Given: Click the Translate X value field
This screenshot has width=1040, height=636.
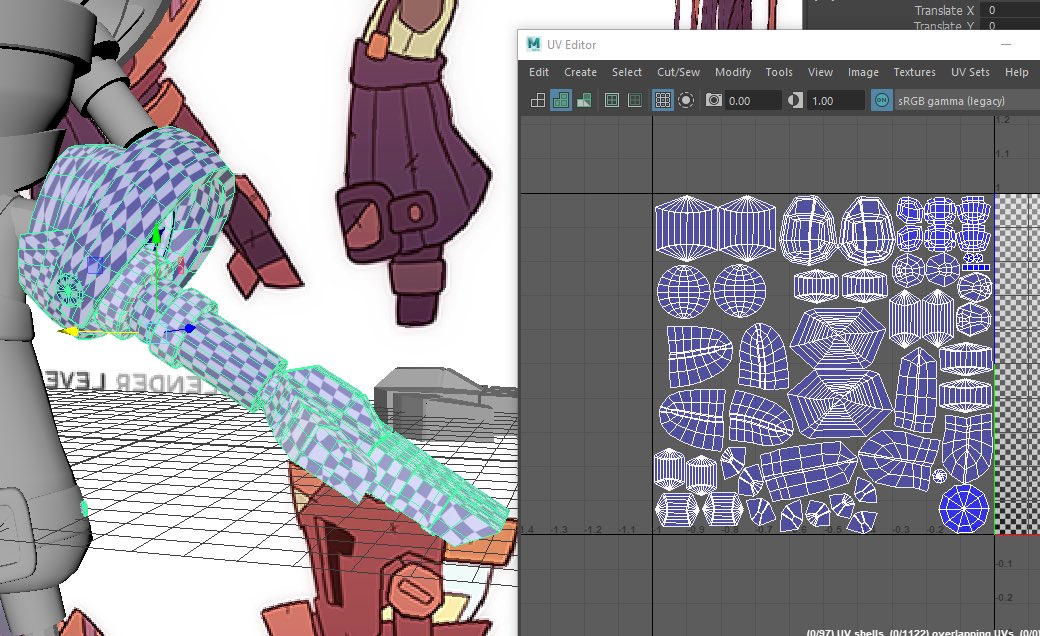Looking at the screenshot, I should (x=1010, y=10).
